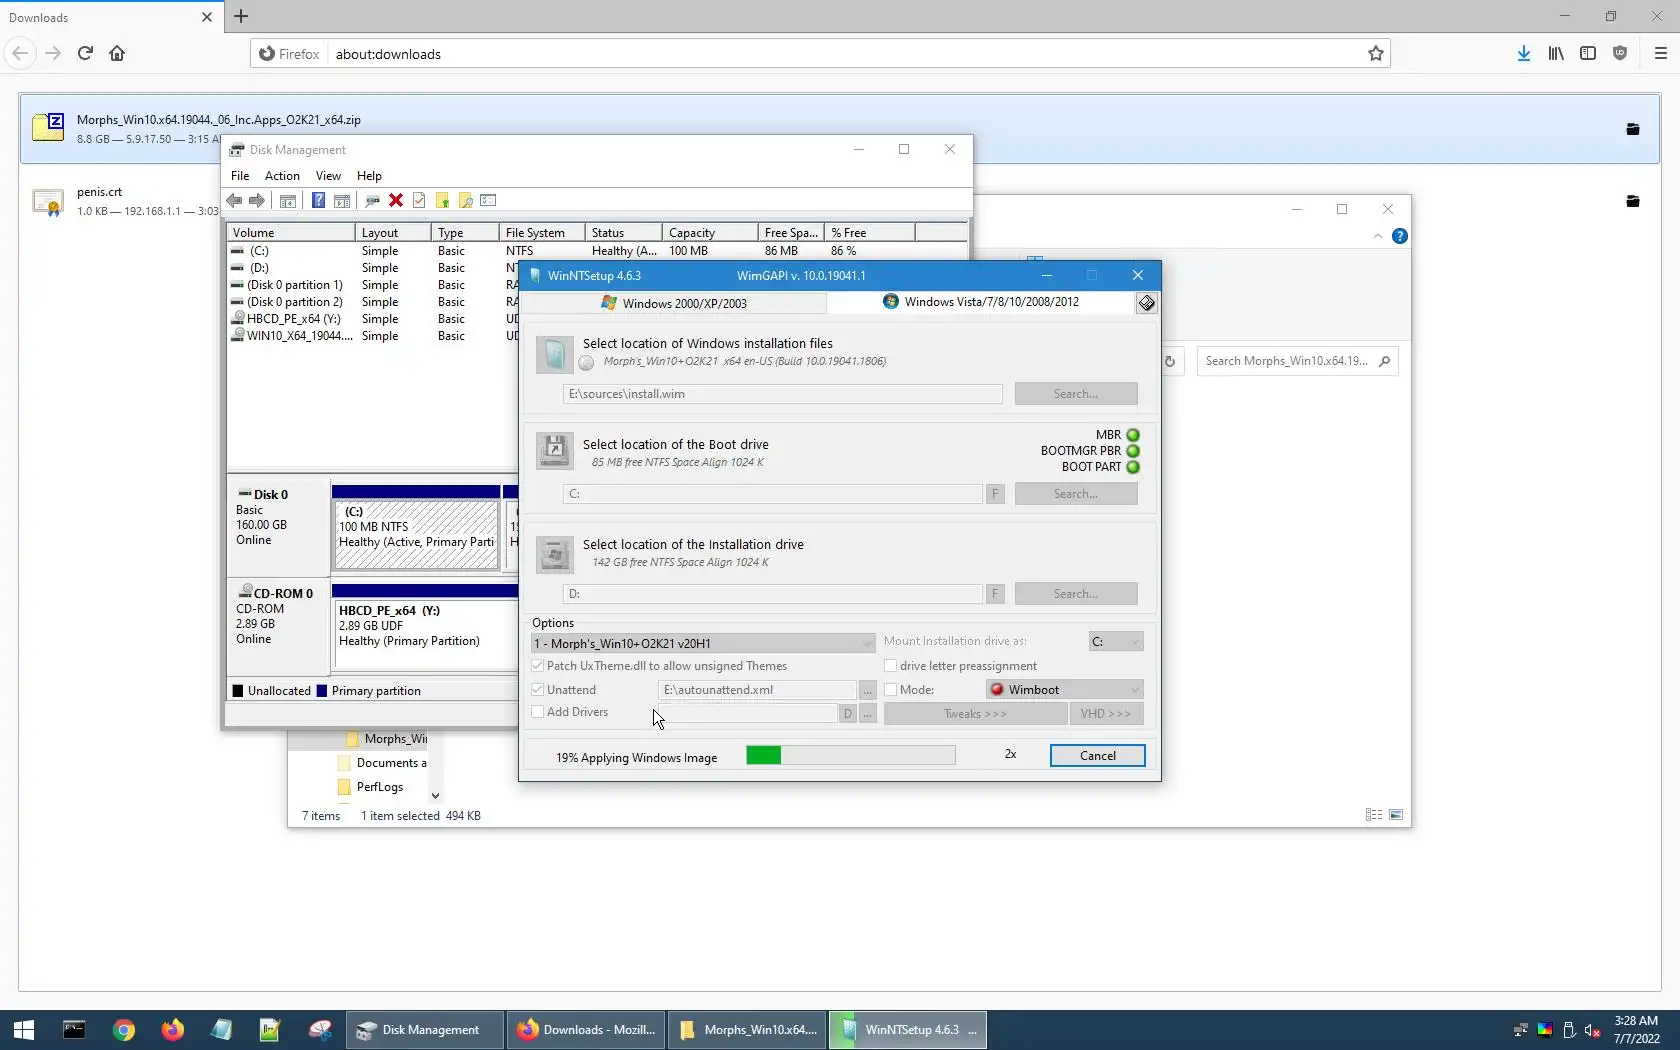Click Search button for the Installation drive
This screenshot has height=1050, width=1680.
[1076, 594]
